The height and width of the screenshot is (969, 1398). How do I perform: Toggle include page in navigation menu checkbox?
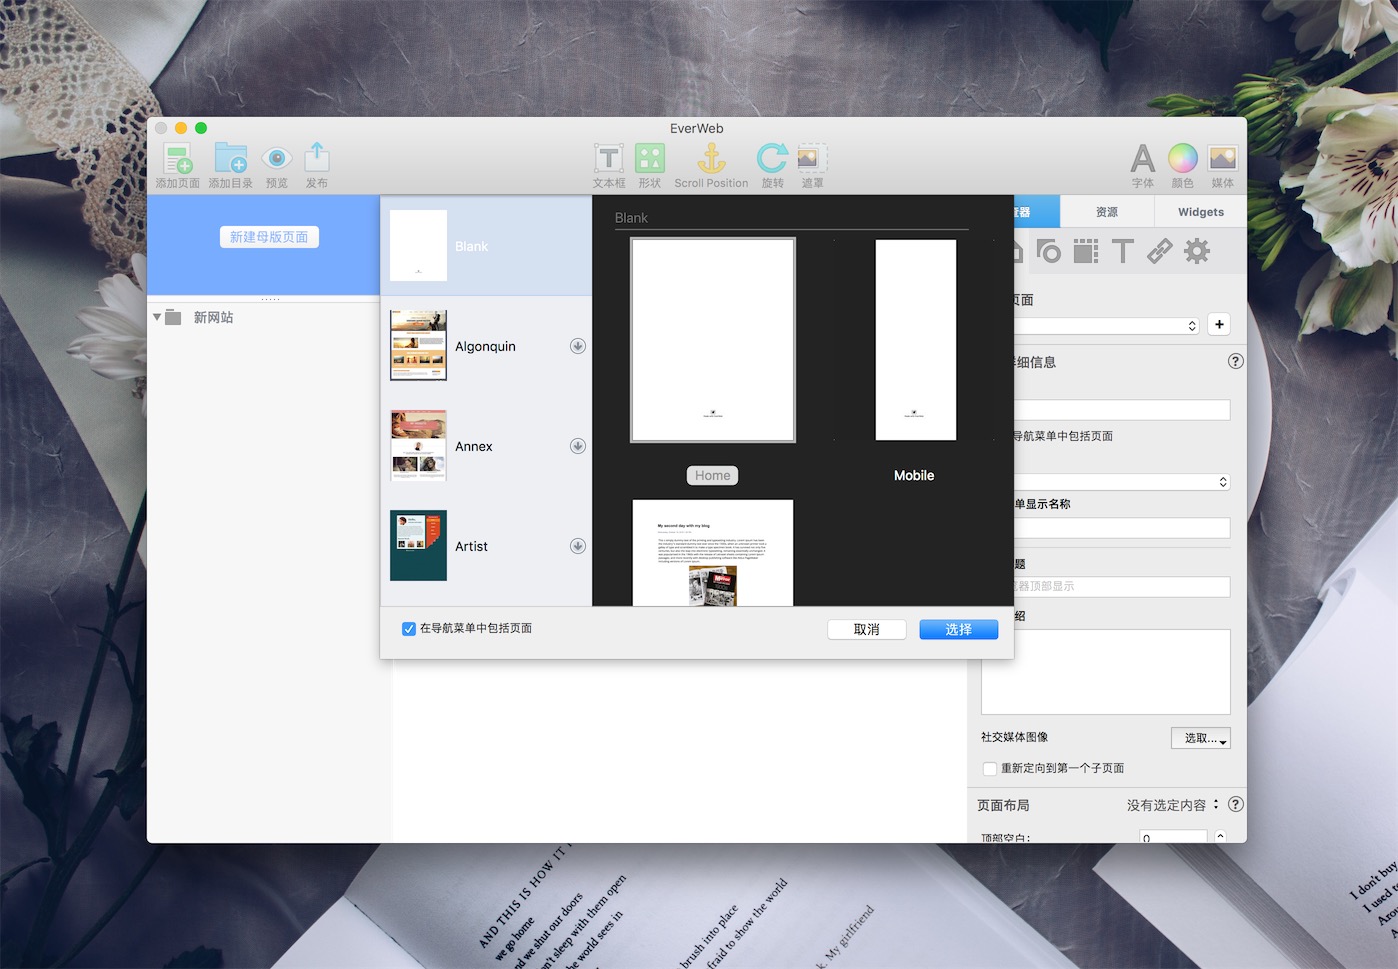point(409,629)
